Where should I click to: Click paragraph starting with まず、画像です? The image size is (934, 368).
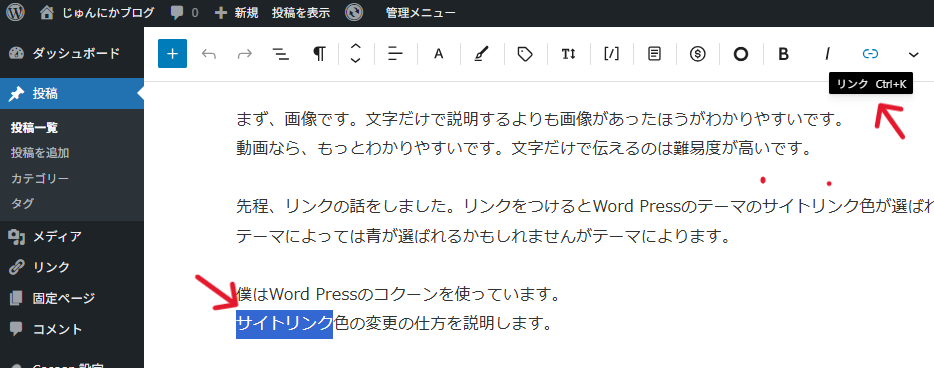click(x=541, y=118)
